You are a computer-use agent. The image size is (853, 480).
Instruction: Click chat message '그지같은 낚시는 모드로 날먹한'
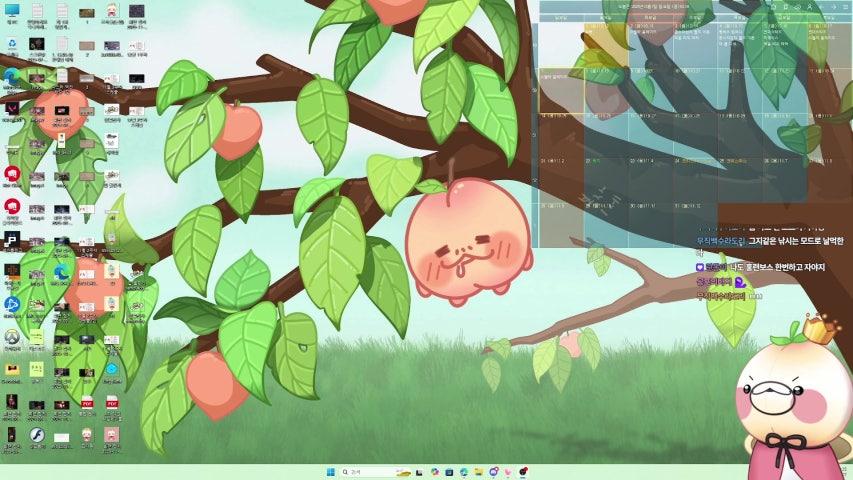(x=796, y=241)
